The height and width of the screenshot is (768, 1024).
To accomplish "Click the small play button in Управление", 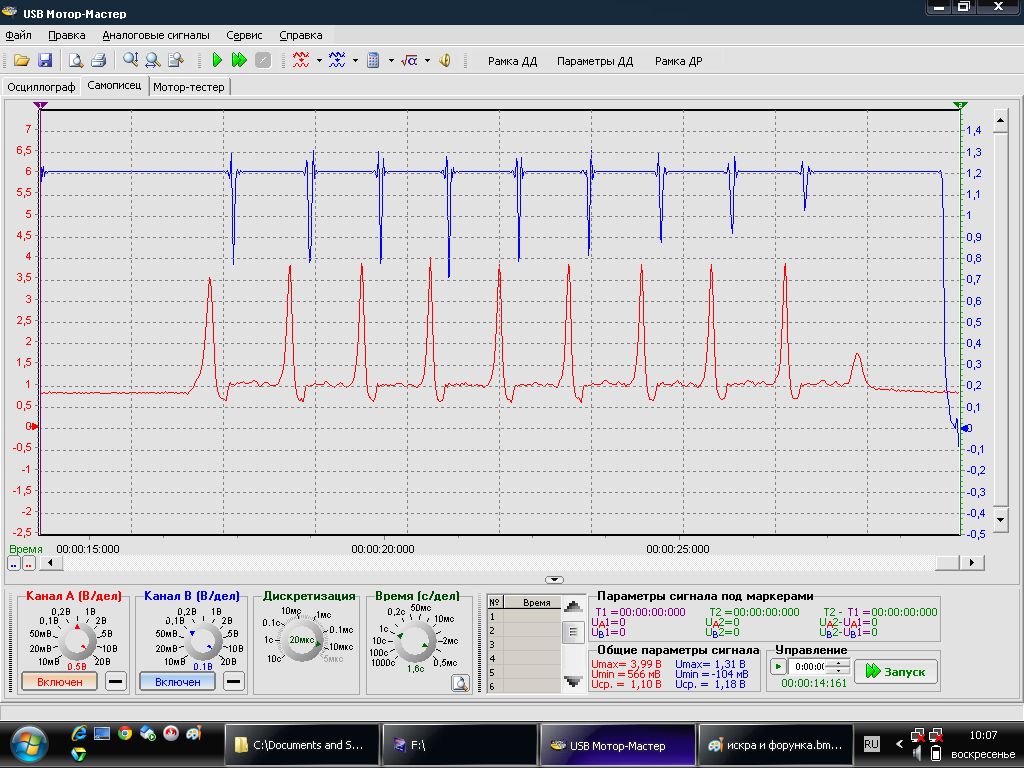I will pos(778,667).
